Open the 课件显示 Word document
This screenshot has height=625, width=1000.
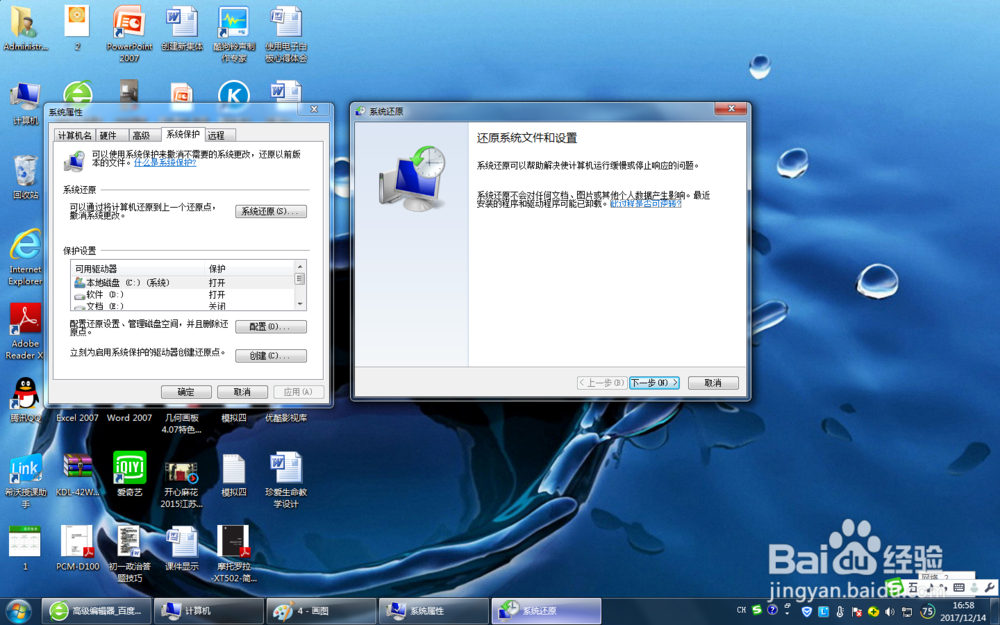coord(182,547)
